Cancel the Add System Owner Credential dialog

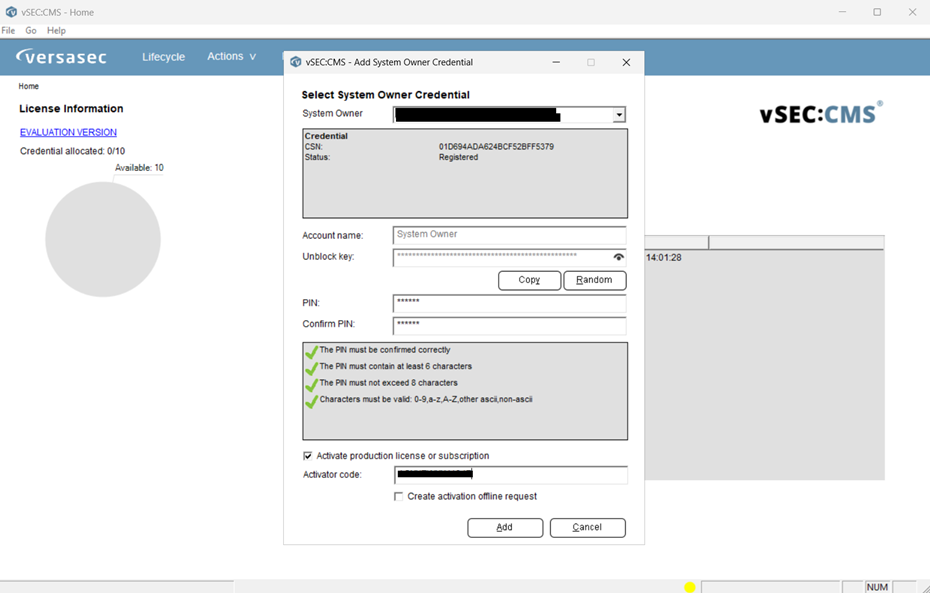pos(587,527)
